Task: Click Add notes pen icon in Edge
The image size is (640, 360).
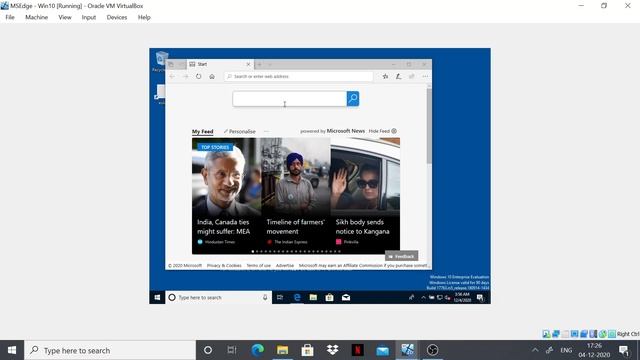Action: [x=398, y=76]
